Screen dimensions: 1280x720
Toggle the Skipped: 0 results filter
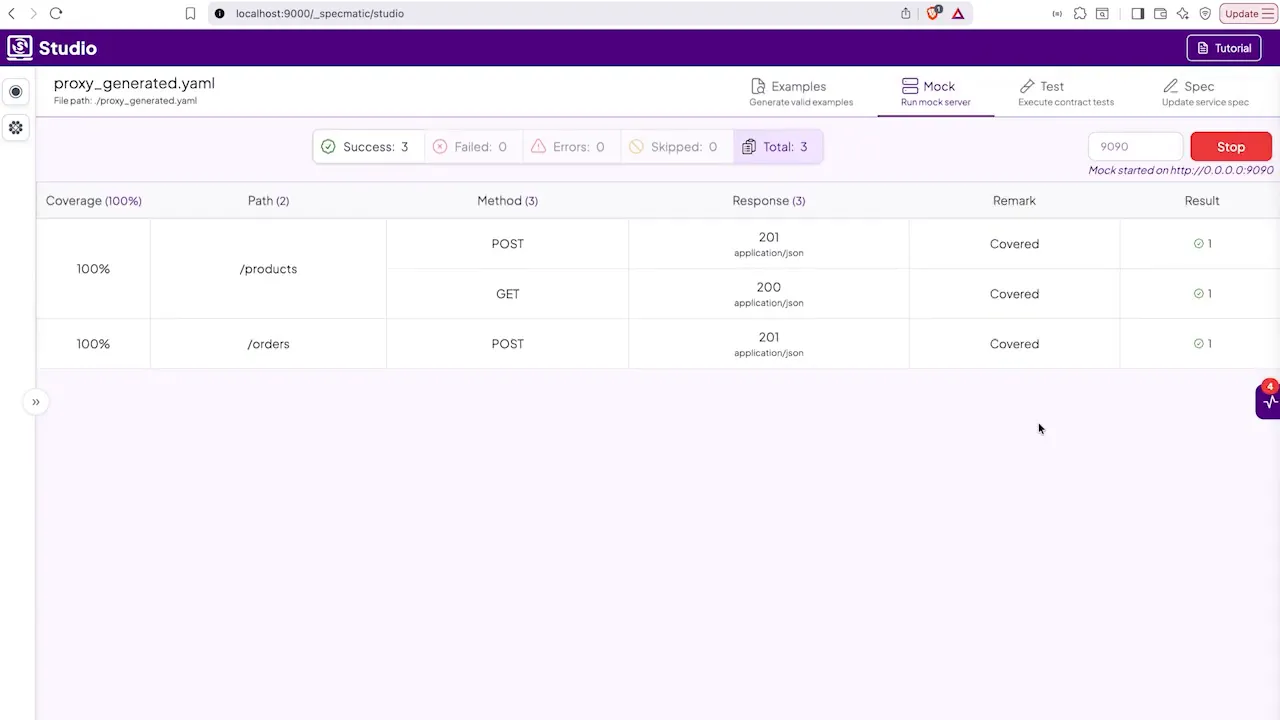673,146
